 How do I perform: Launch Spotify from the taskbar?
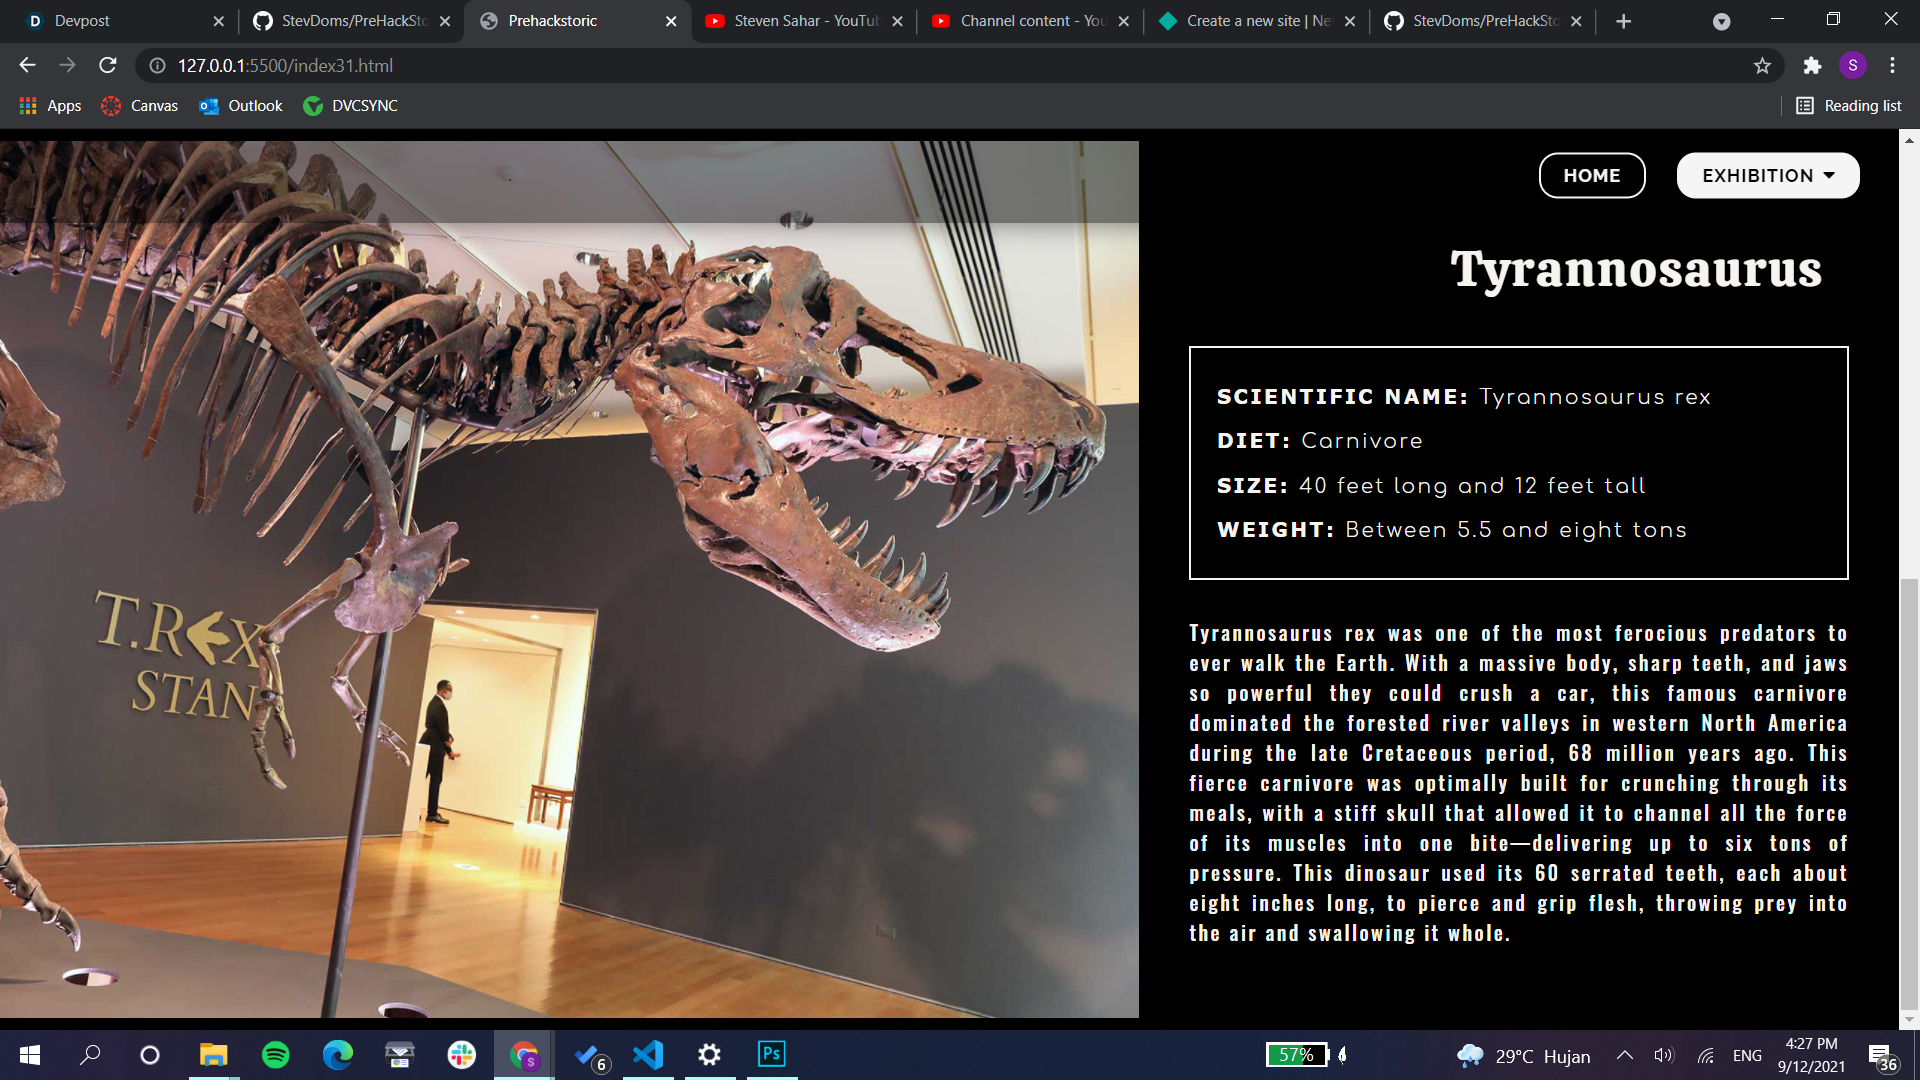[275, 1055]
